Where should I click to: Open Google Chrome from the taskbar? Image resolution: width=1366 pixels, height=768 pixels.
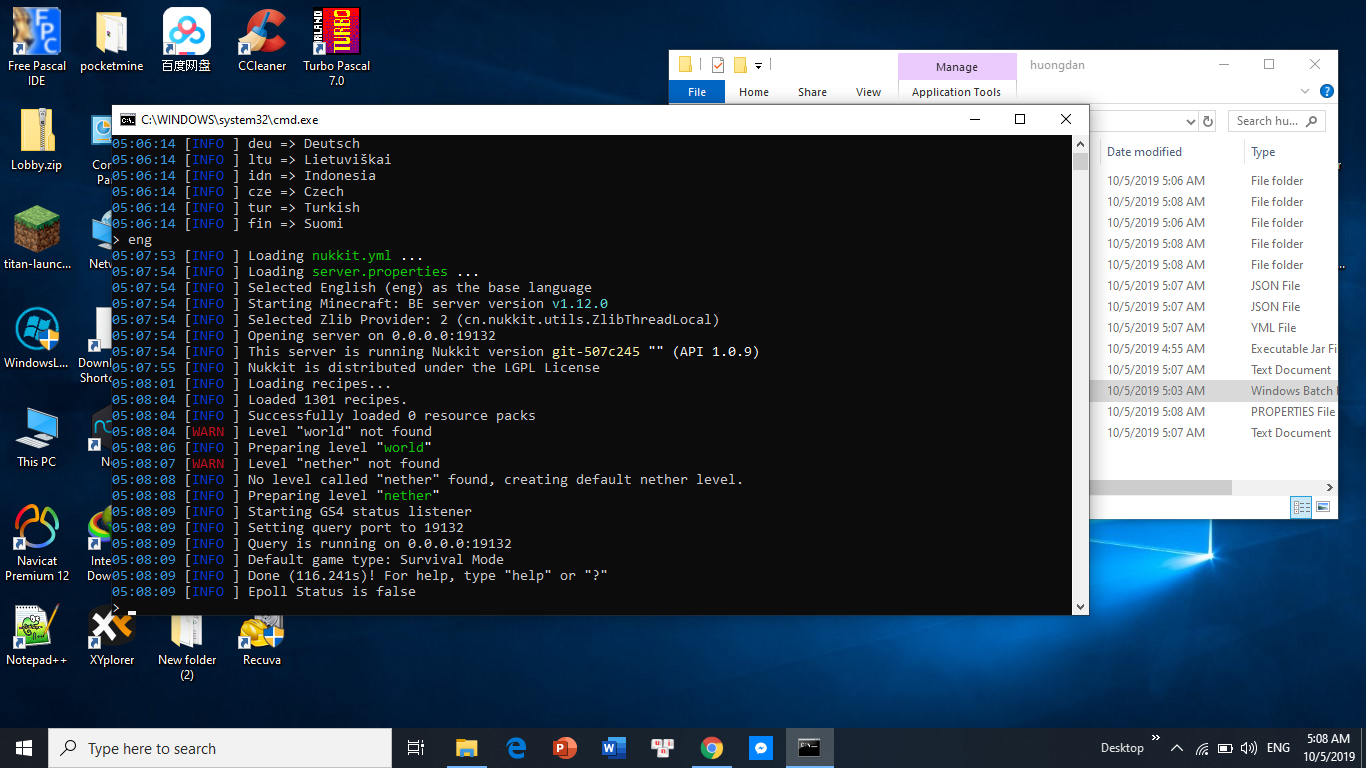(x=711, y=748)
